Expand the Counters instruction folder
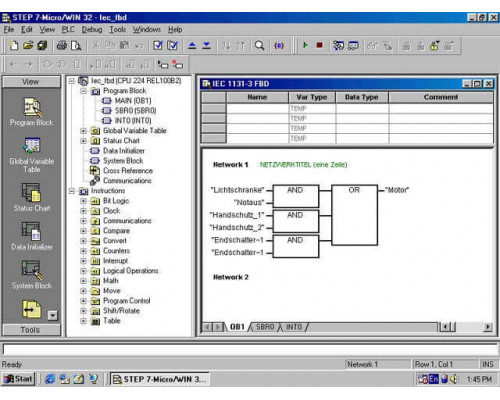 pyautogui.click(x=84, y=251)
